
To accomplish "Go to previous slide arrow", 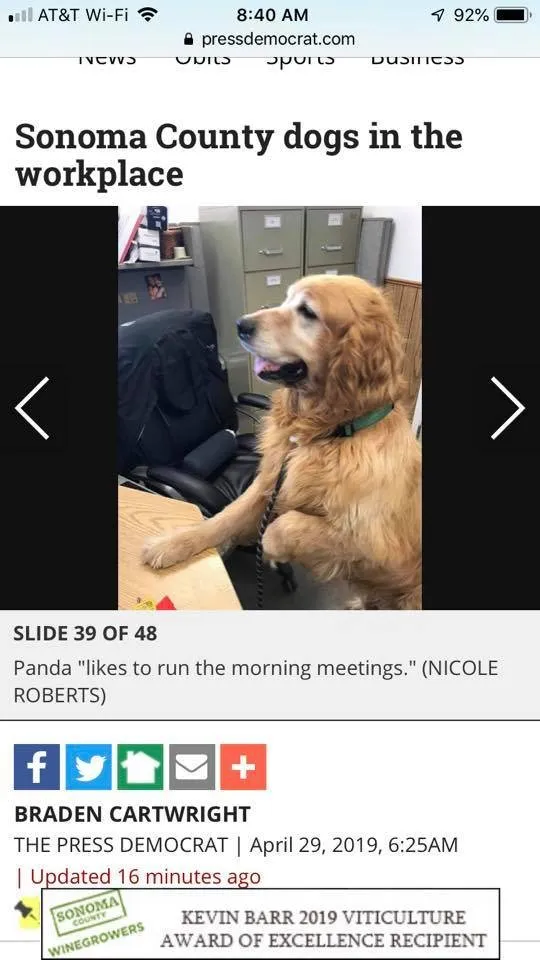I will [x=32, y=408].
